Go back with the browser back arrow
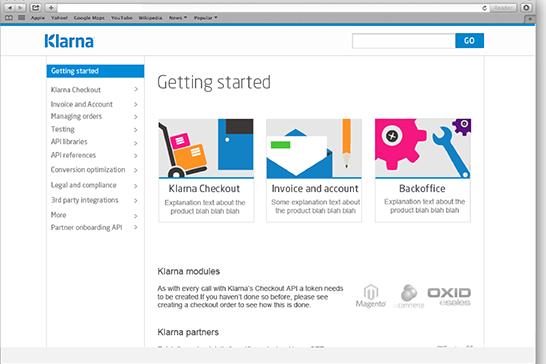The image size is (546, 364). click(x=10, y=8)
